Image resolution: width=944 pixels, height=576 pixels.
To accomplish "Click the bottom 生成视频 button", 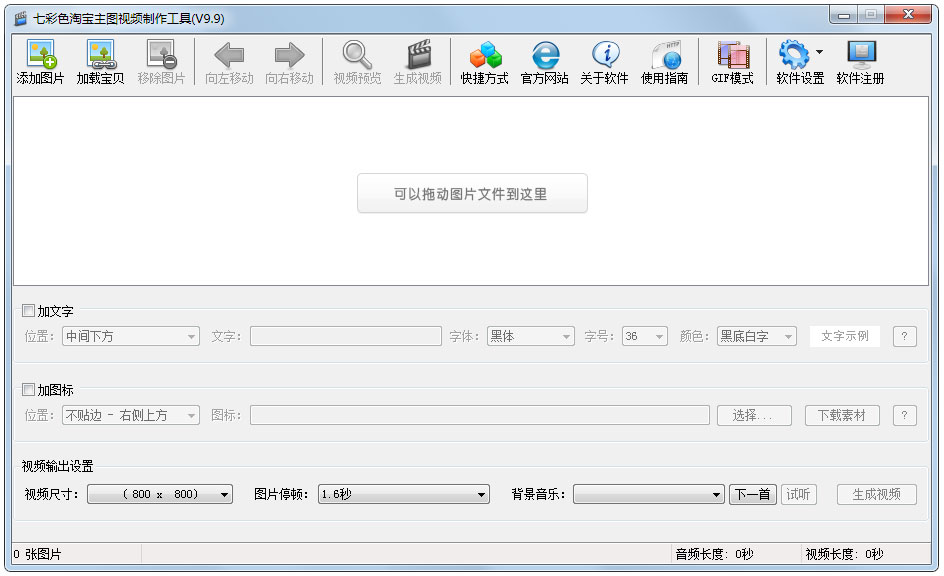I will [877, 494].
